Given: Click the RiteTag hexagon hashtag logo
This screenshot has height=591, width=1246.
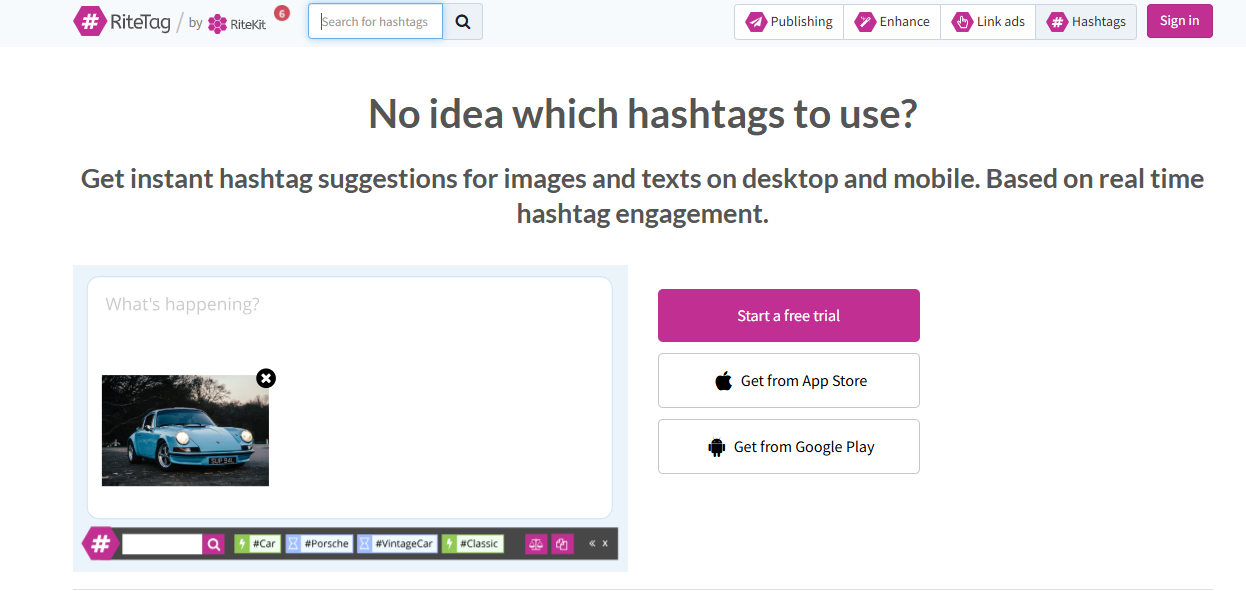Looking at the screenshot, I should click(90, 21).
